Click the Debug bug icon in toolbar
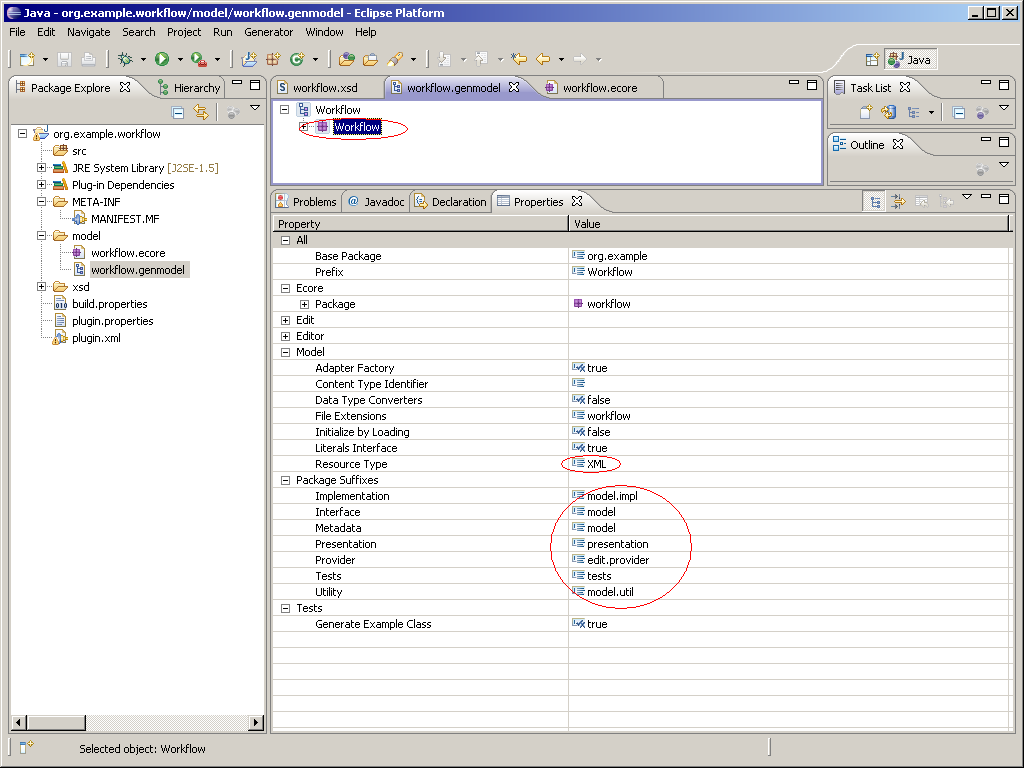The height and width of the screenshot is (768, 1024). [125, 59]
